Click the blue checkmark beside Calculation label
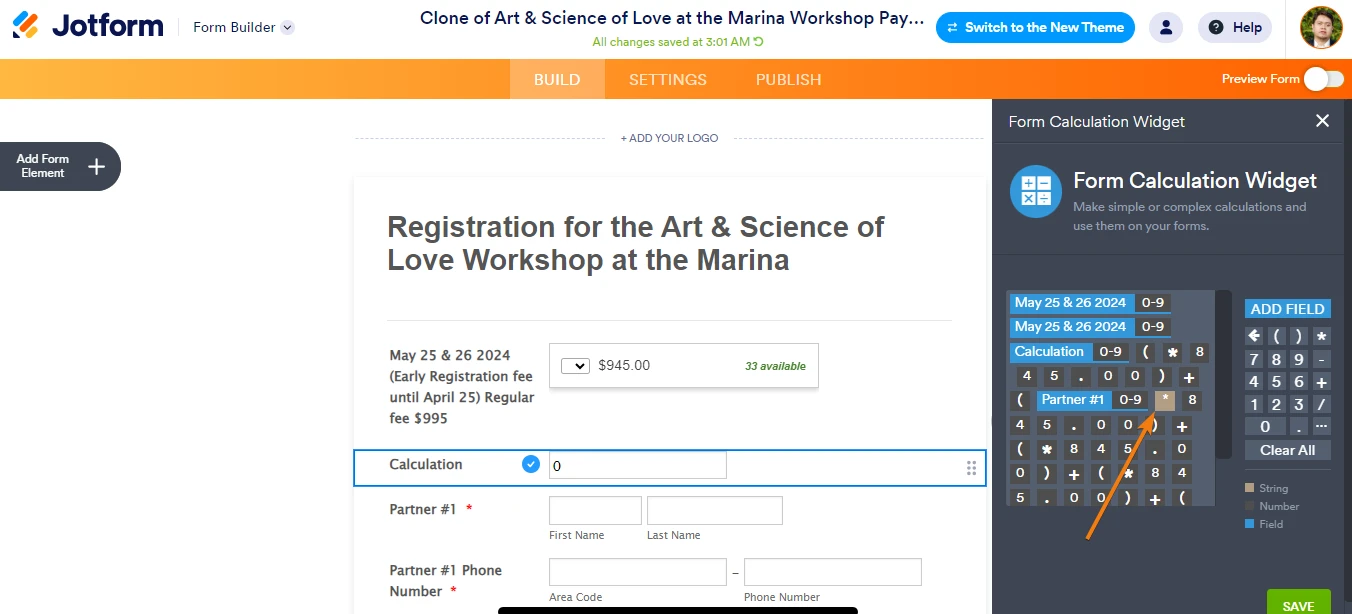This screenshot has height=614, width=1352. 531,464
